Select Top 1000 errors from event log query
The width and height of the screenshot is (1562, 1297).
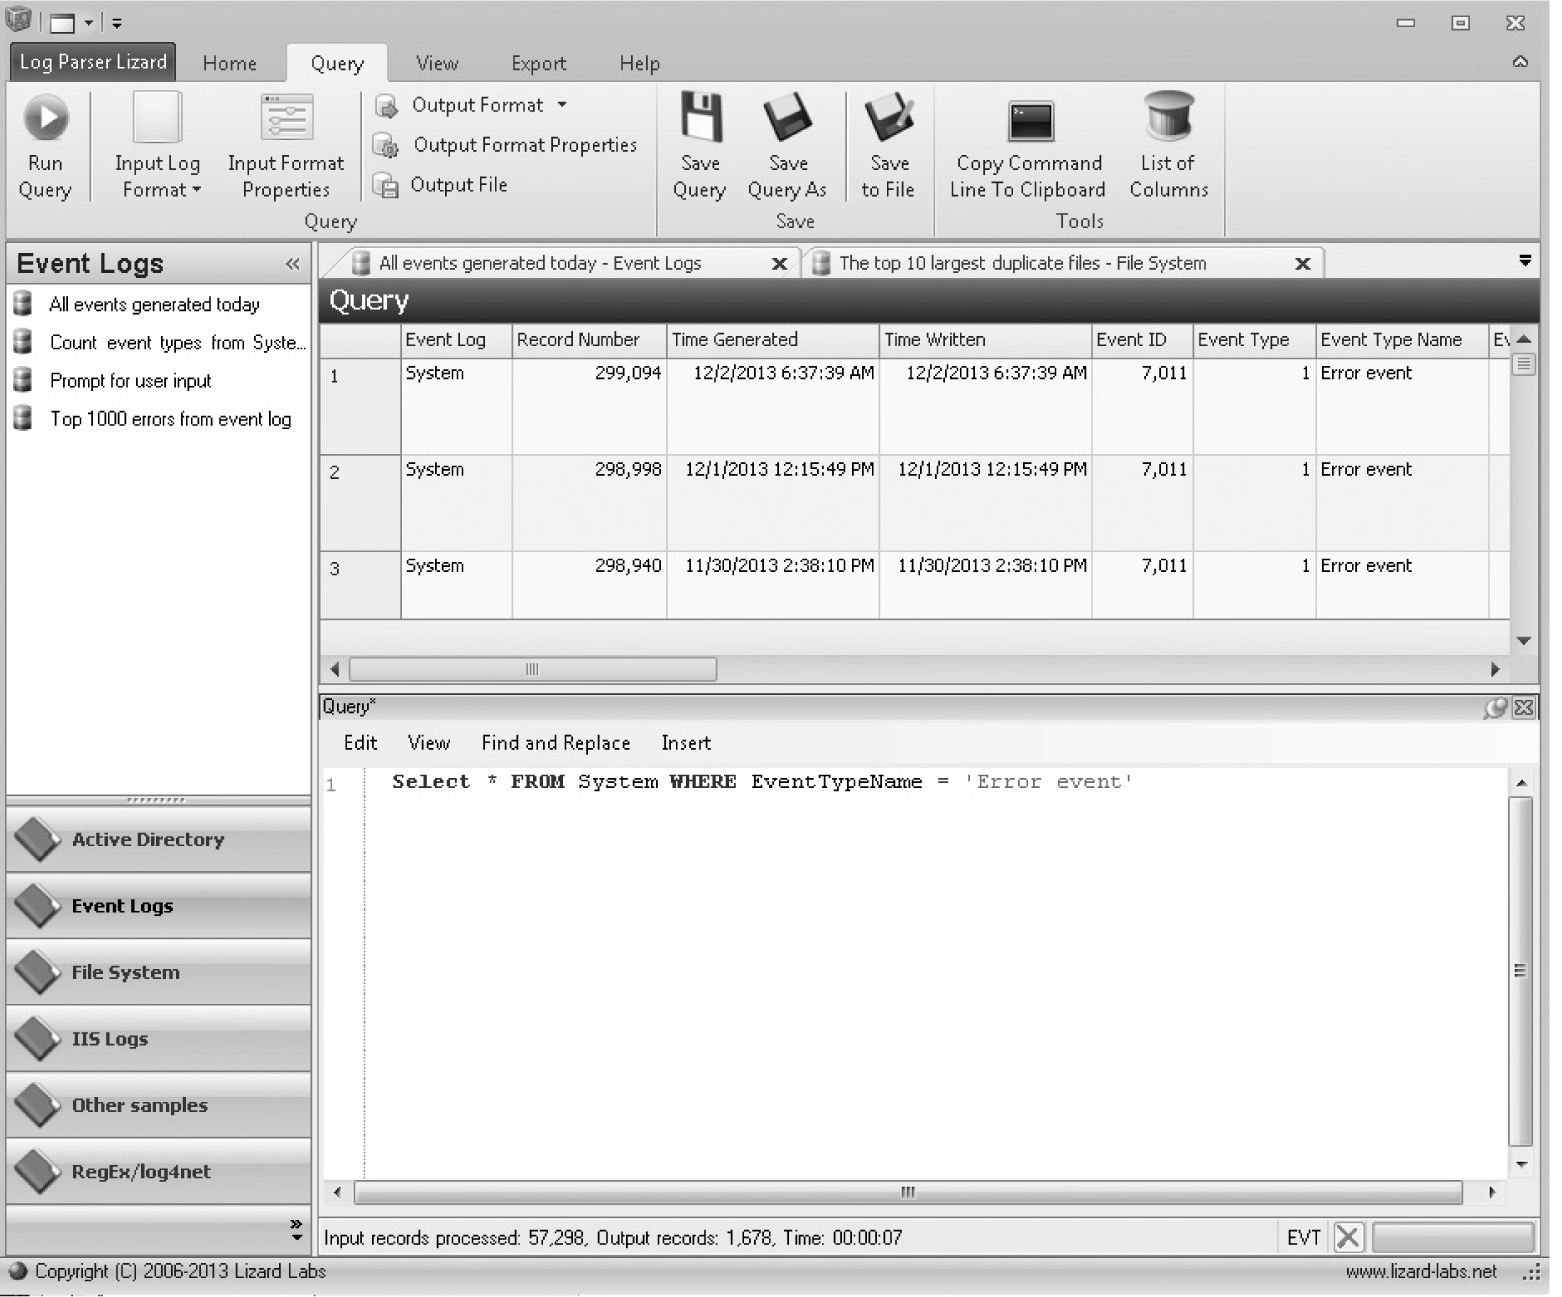(171, 419)
